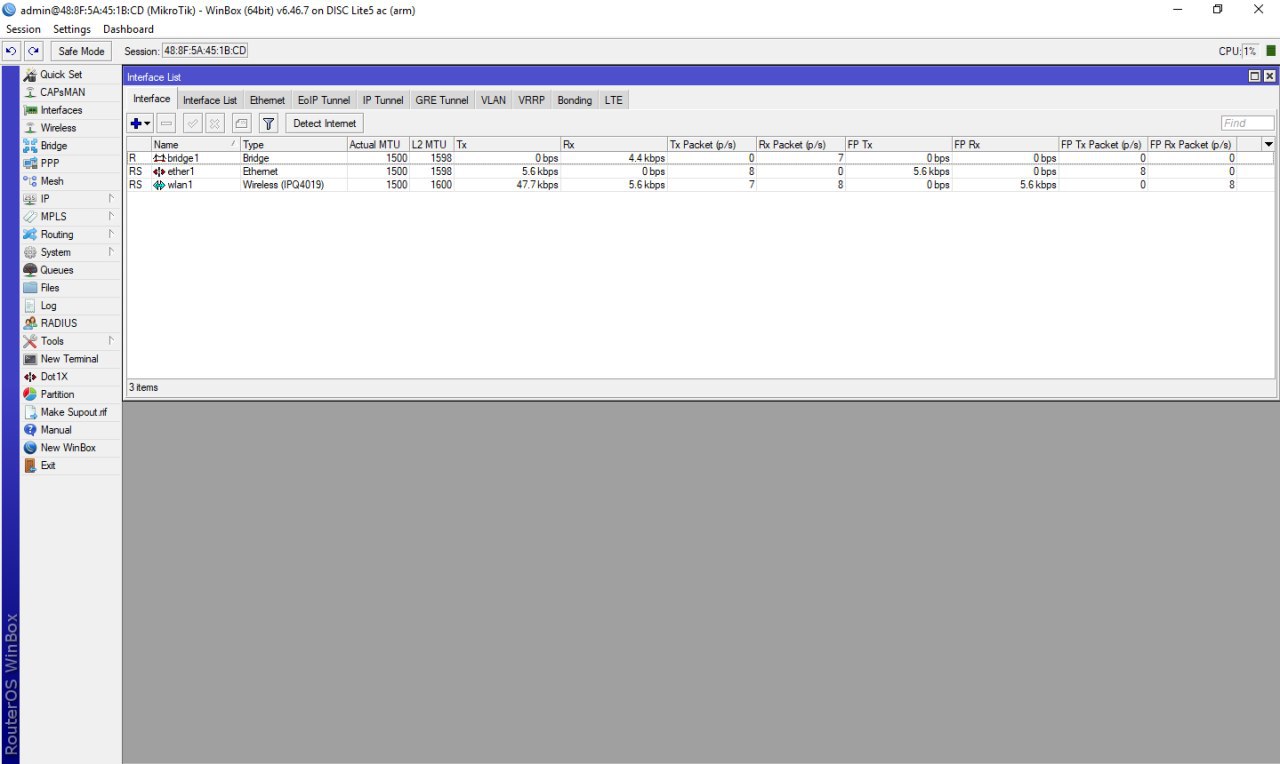The image size is (1280, 764).
Task: Open Bridge in the sidebar menu
Action: point(70,146)
